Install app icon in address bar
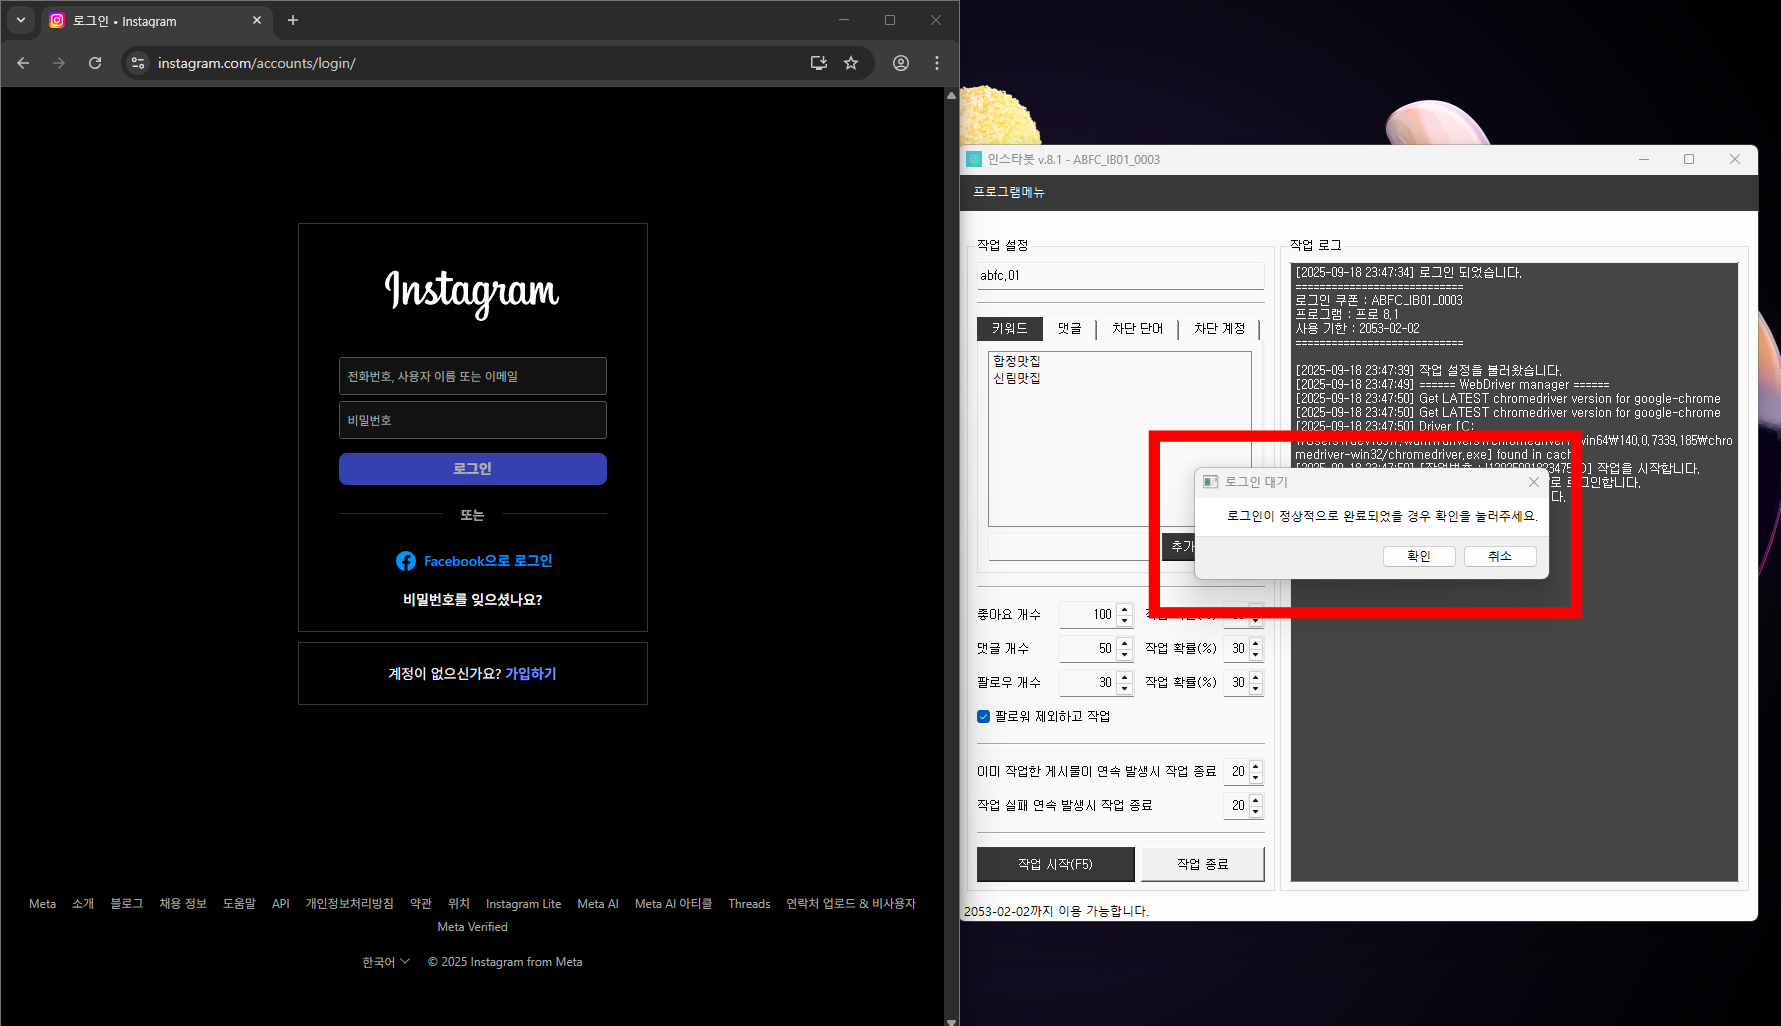Screen dimensions: 1781x1026 tap(819, 63)
